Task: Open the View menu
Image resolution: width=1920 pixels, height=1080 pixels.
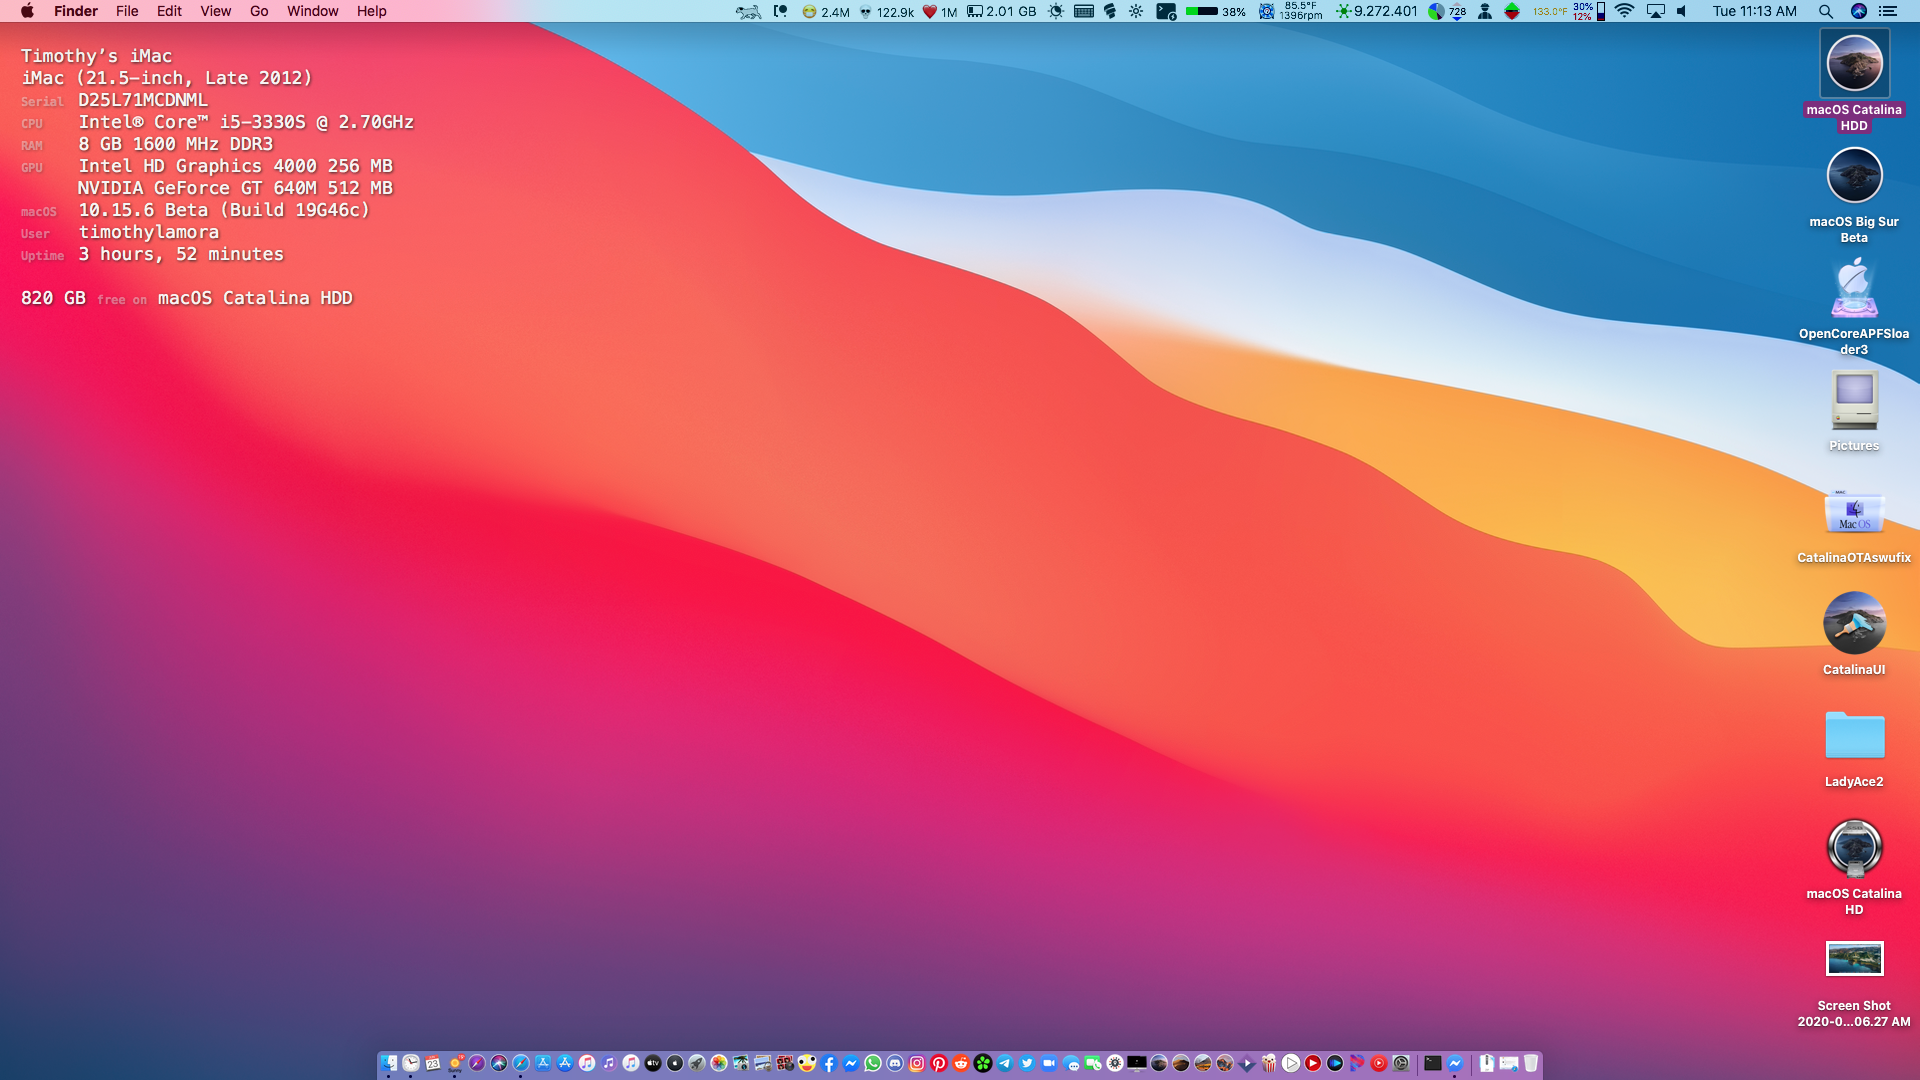Action: coord(215,11)
